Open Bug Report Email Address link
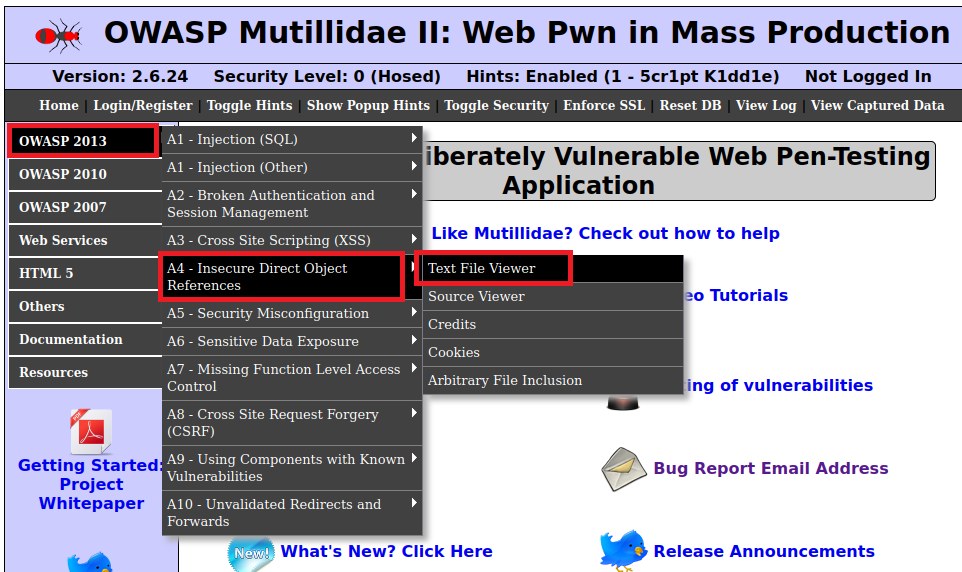This screenshot has width=962, height=572. [x=771, y=468]
